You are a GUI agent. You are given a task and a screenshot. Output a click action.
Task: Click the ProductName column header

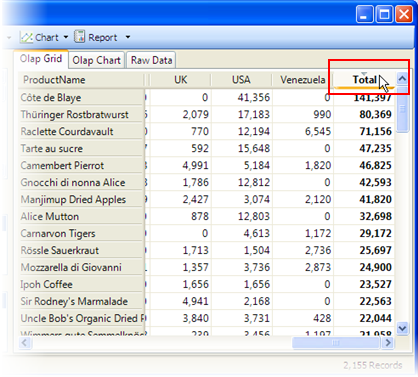click(x=81, y=80)
